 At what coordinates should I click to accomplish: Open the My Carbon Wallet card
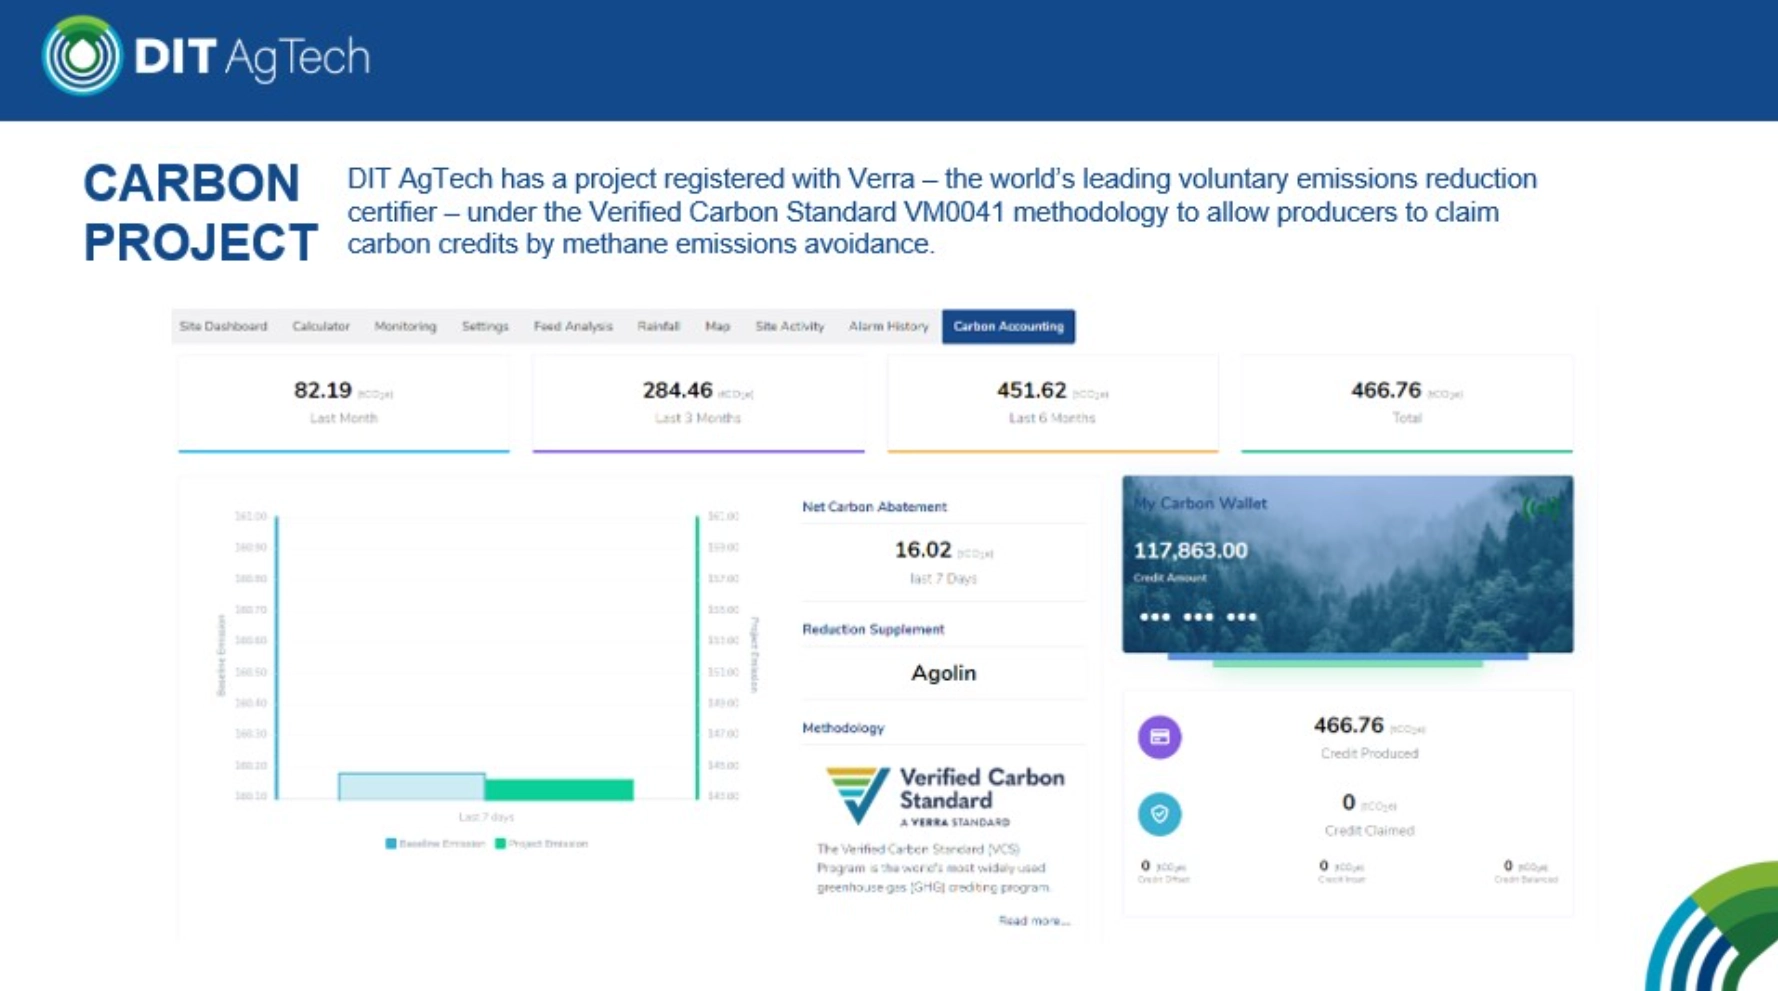(x=1347, y=564)
